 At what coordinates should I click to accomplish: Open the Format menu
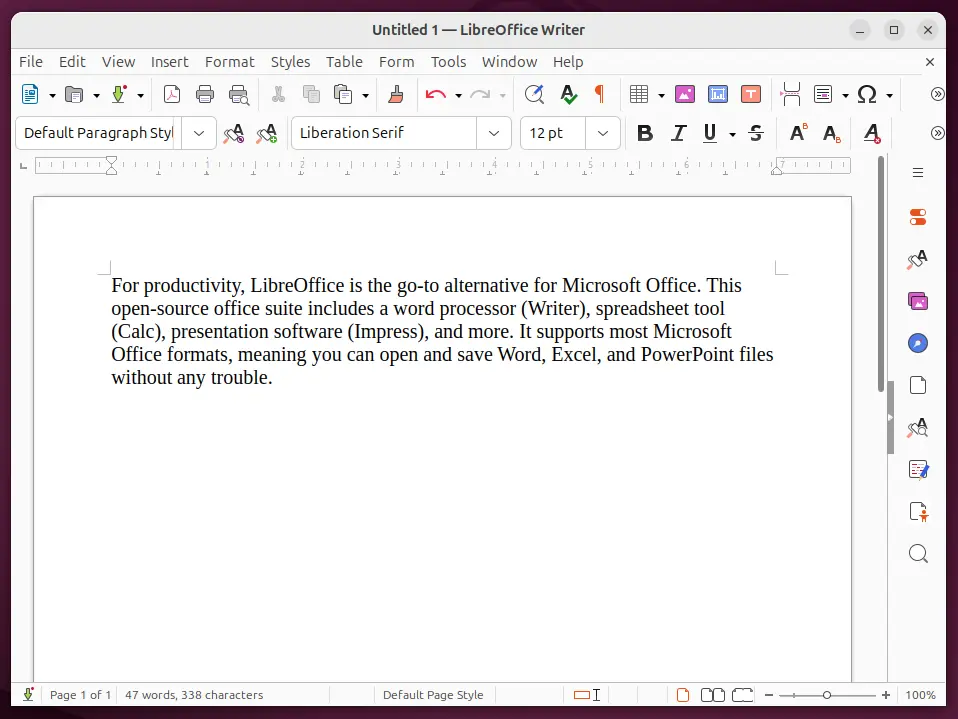point(229,62)
